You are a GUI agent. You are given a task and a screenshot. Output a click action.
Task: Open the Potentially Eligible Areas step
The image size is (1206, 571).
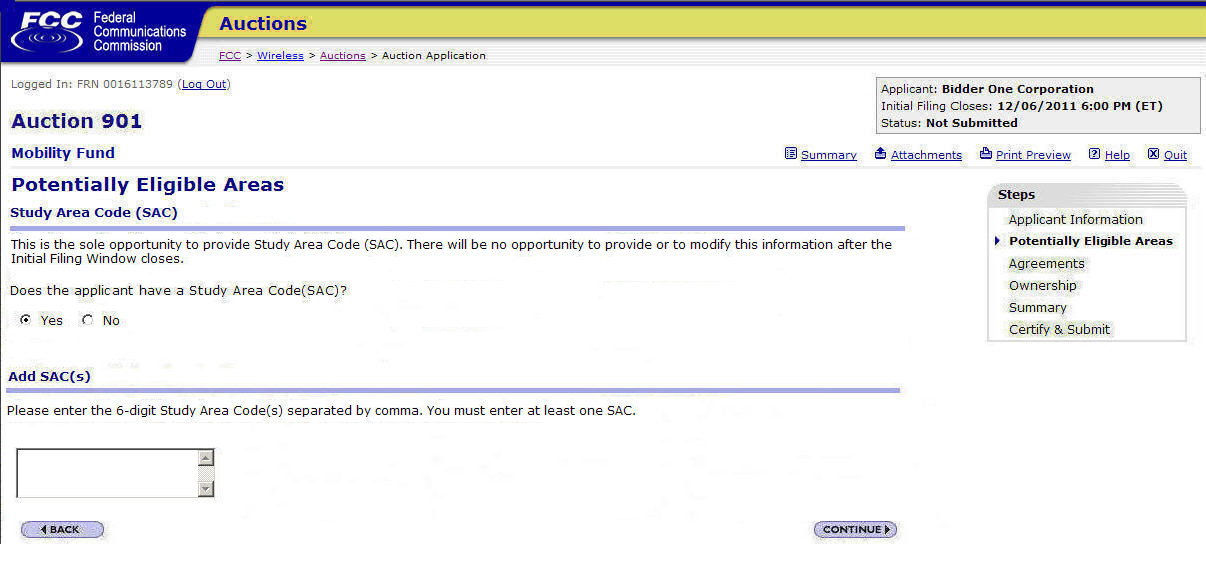[x=1091, y=241]
